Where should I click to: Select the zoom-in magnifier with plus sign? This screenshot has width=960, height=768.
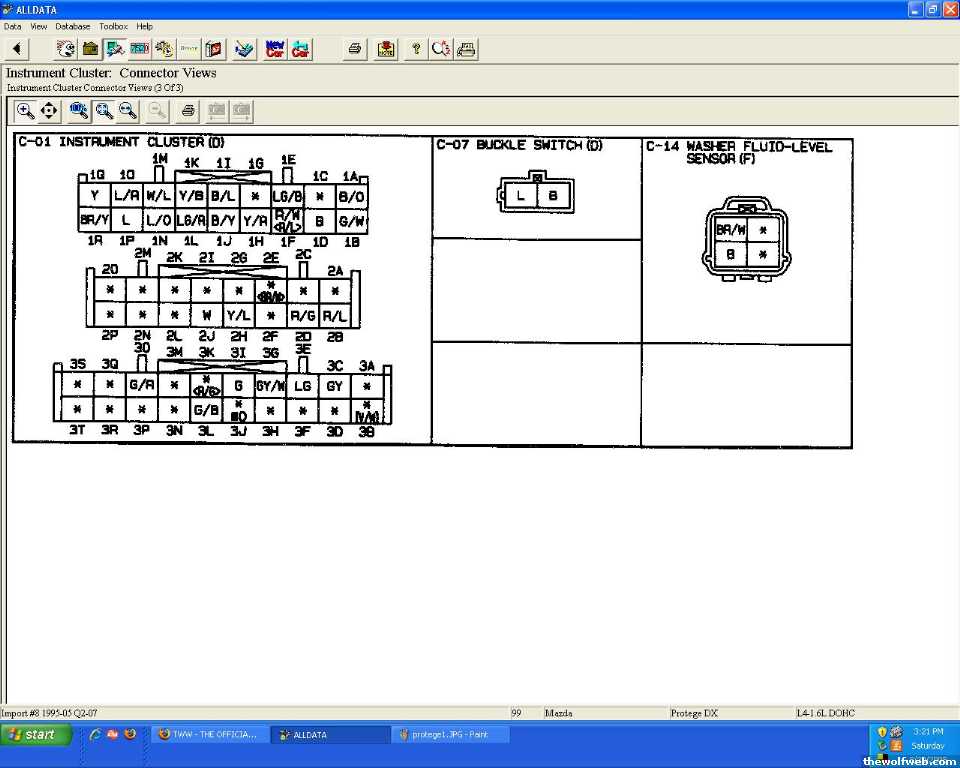[x=25, y=111]
